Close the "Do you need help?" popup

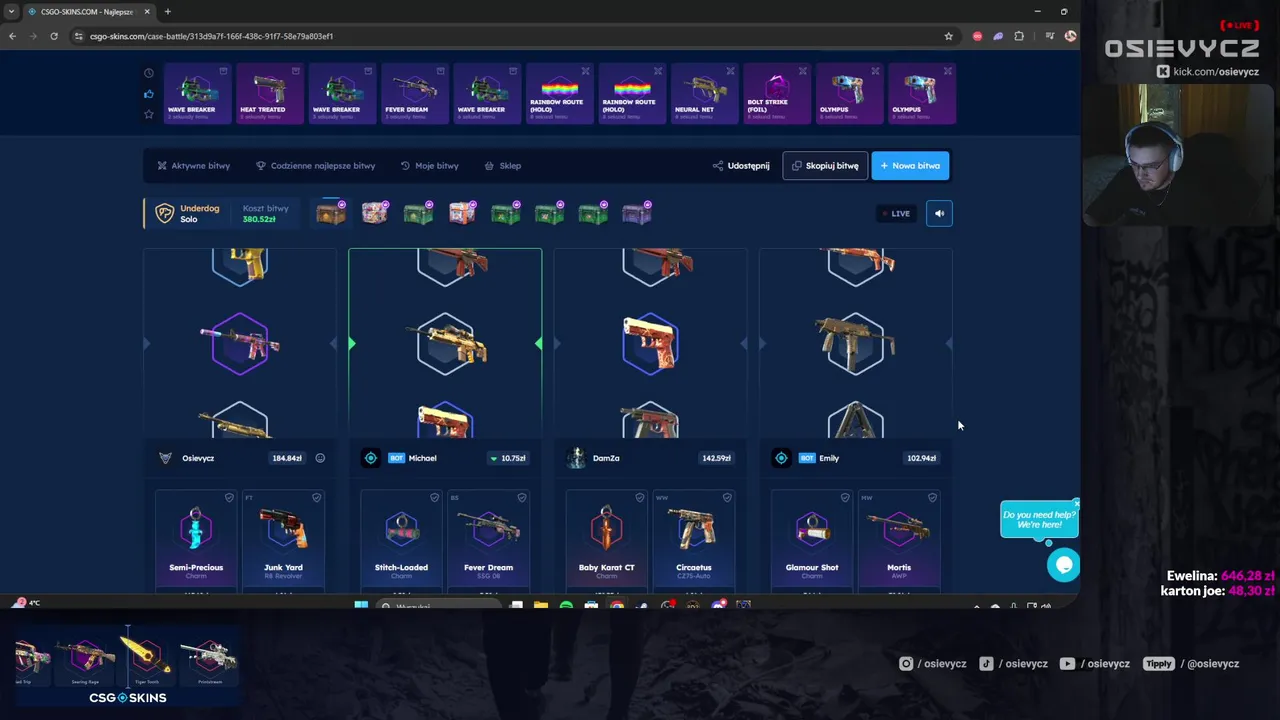[x=1076, y=503]
